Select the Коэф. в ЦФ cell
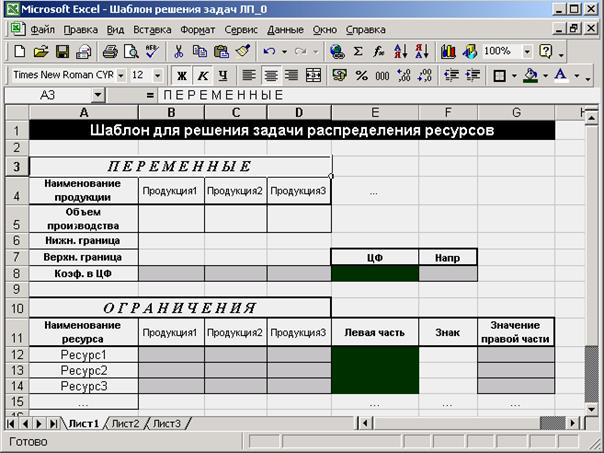Screen dimensions: 604x453 point(84,273)
